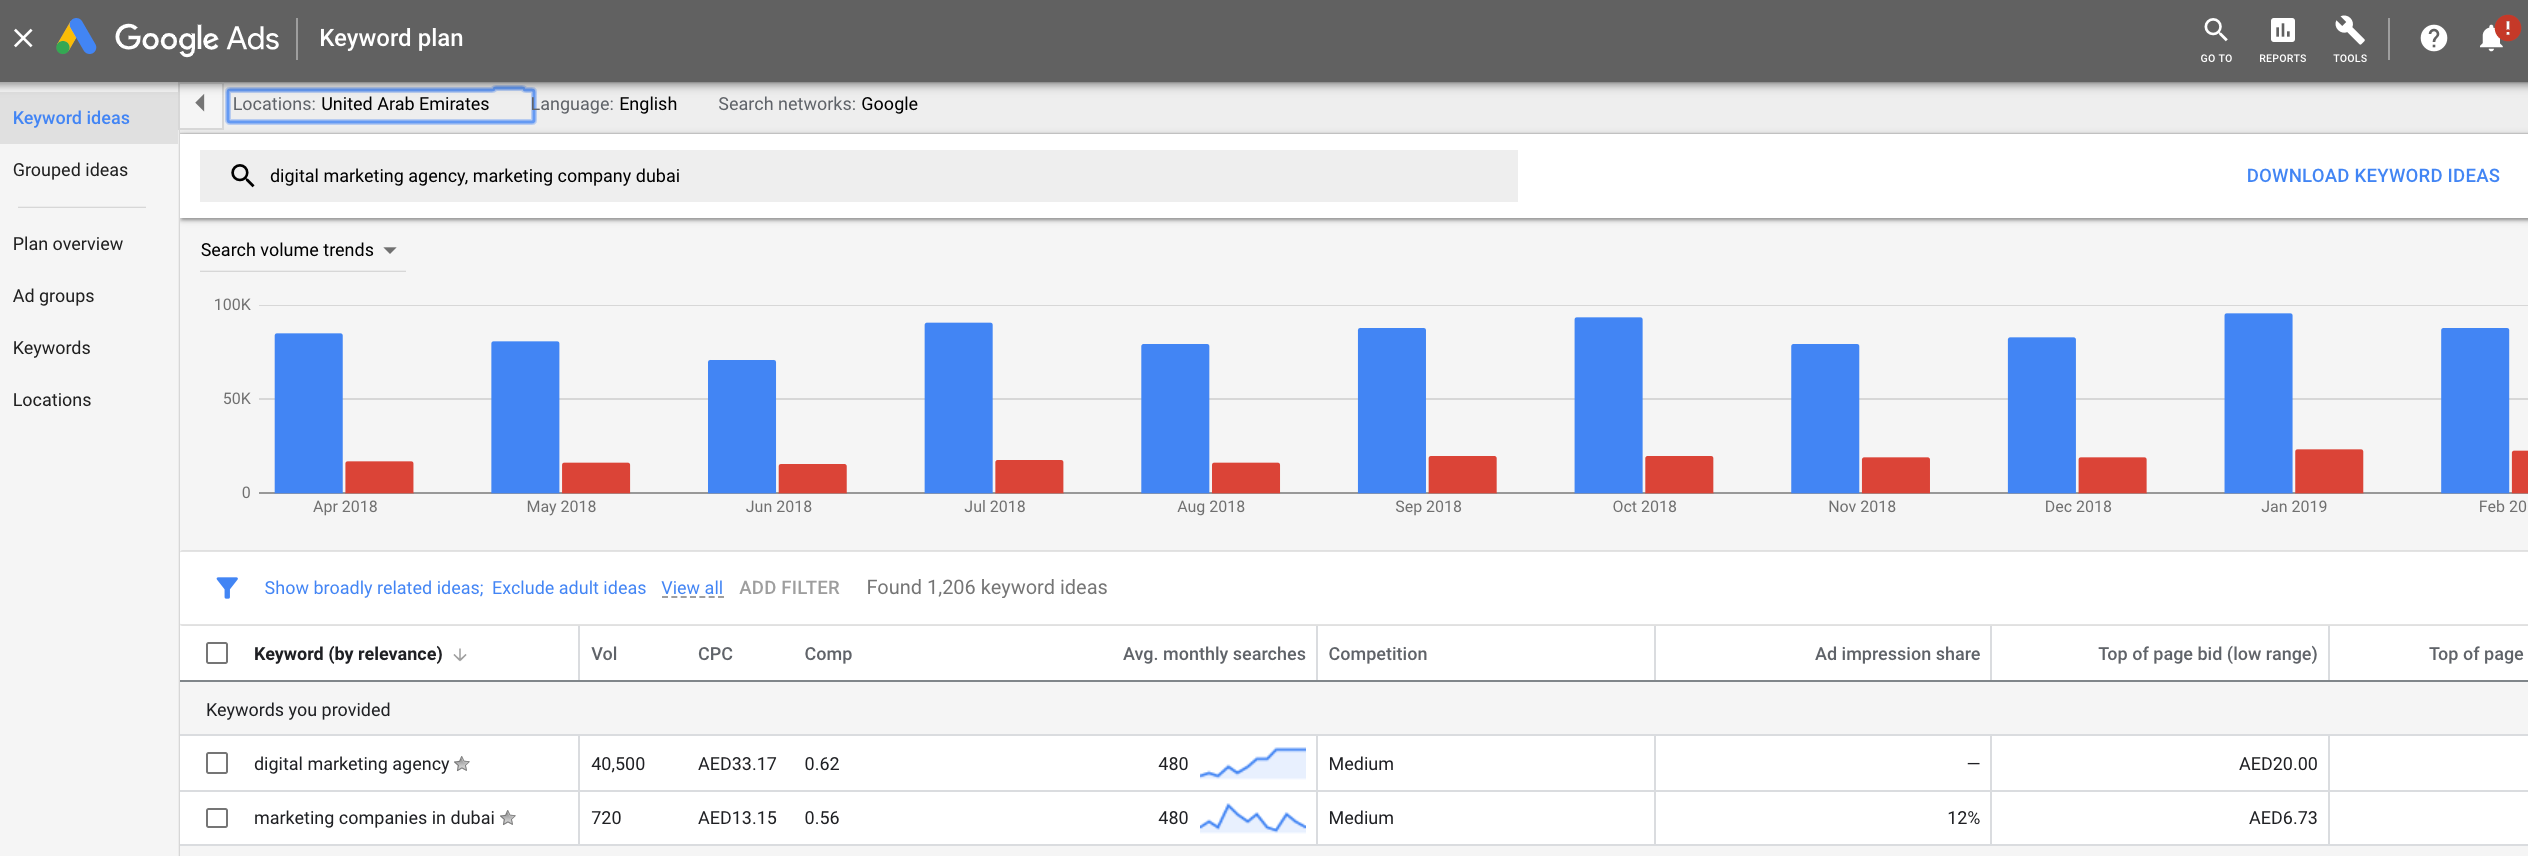Check the digital marketing agency row checkbox
The image size is (2528, 856).
pos(217,764)
